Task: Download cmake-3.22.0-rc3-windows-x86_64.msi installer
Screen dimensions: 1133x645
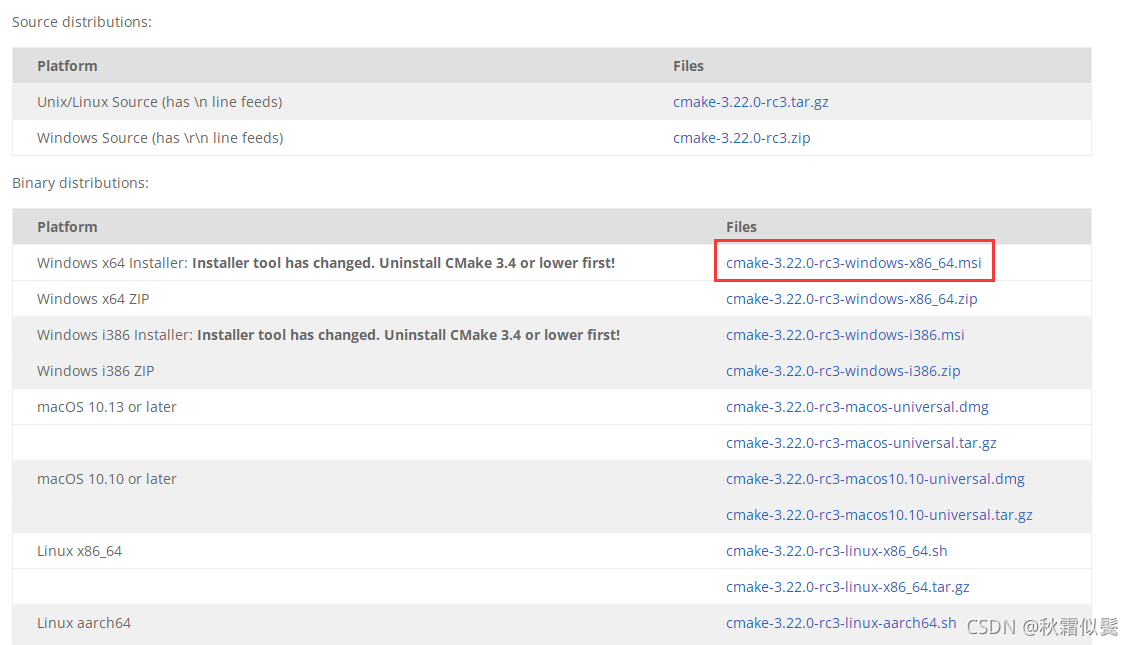Action: click(853, 263)
